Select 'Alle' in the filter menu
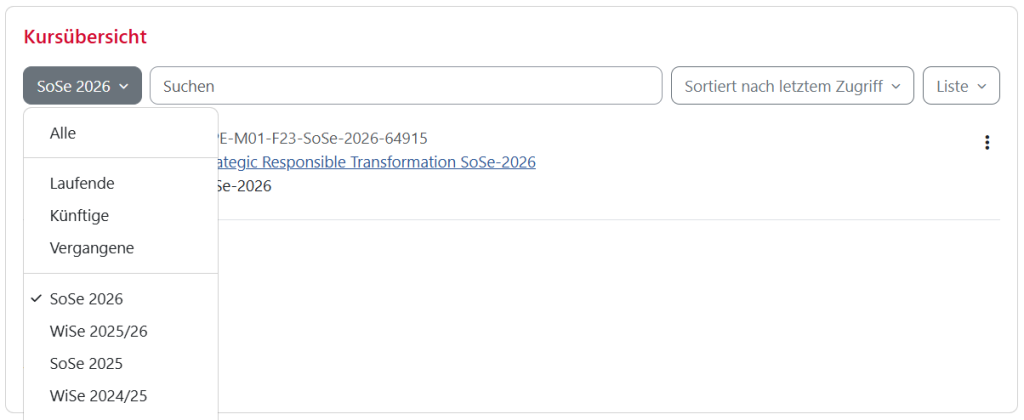The width and height of the screenshot is (1024, 420). coord(63,133)
